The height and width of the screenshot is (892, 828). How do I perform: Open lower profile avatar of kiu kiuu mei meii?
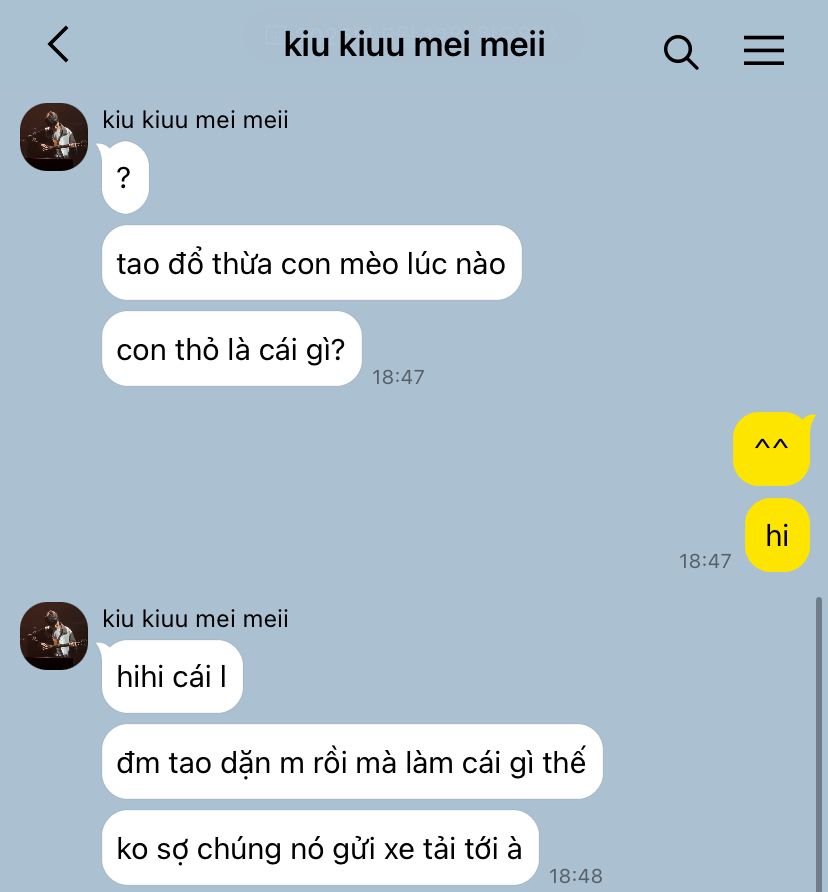point(54,636)
